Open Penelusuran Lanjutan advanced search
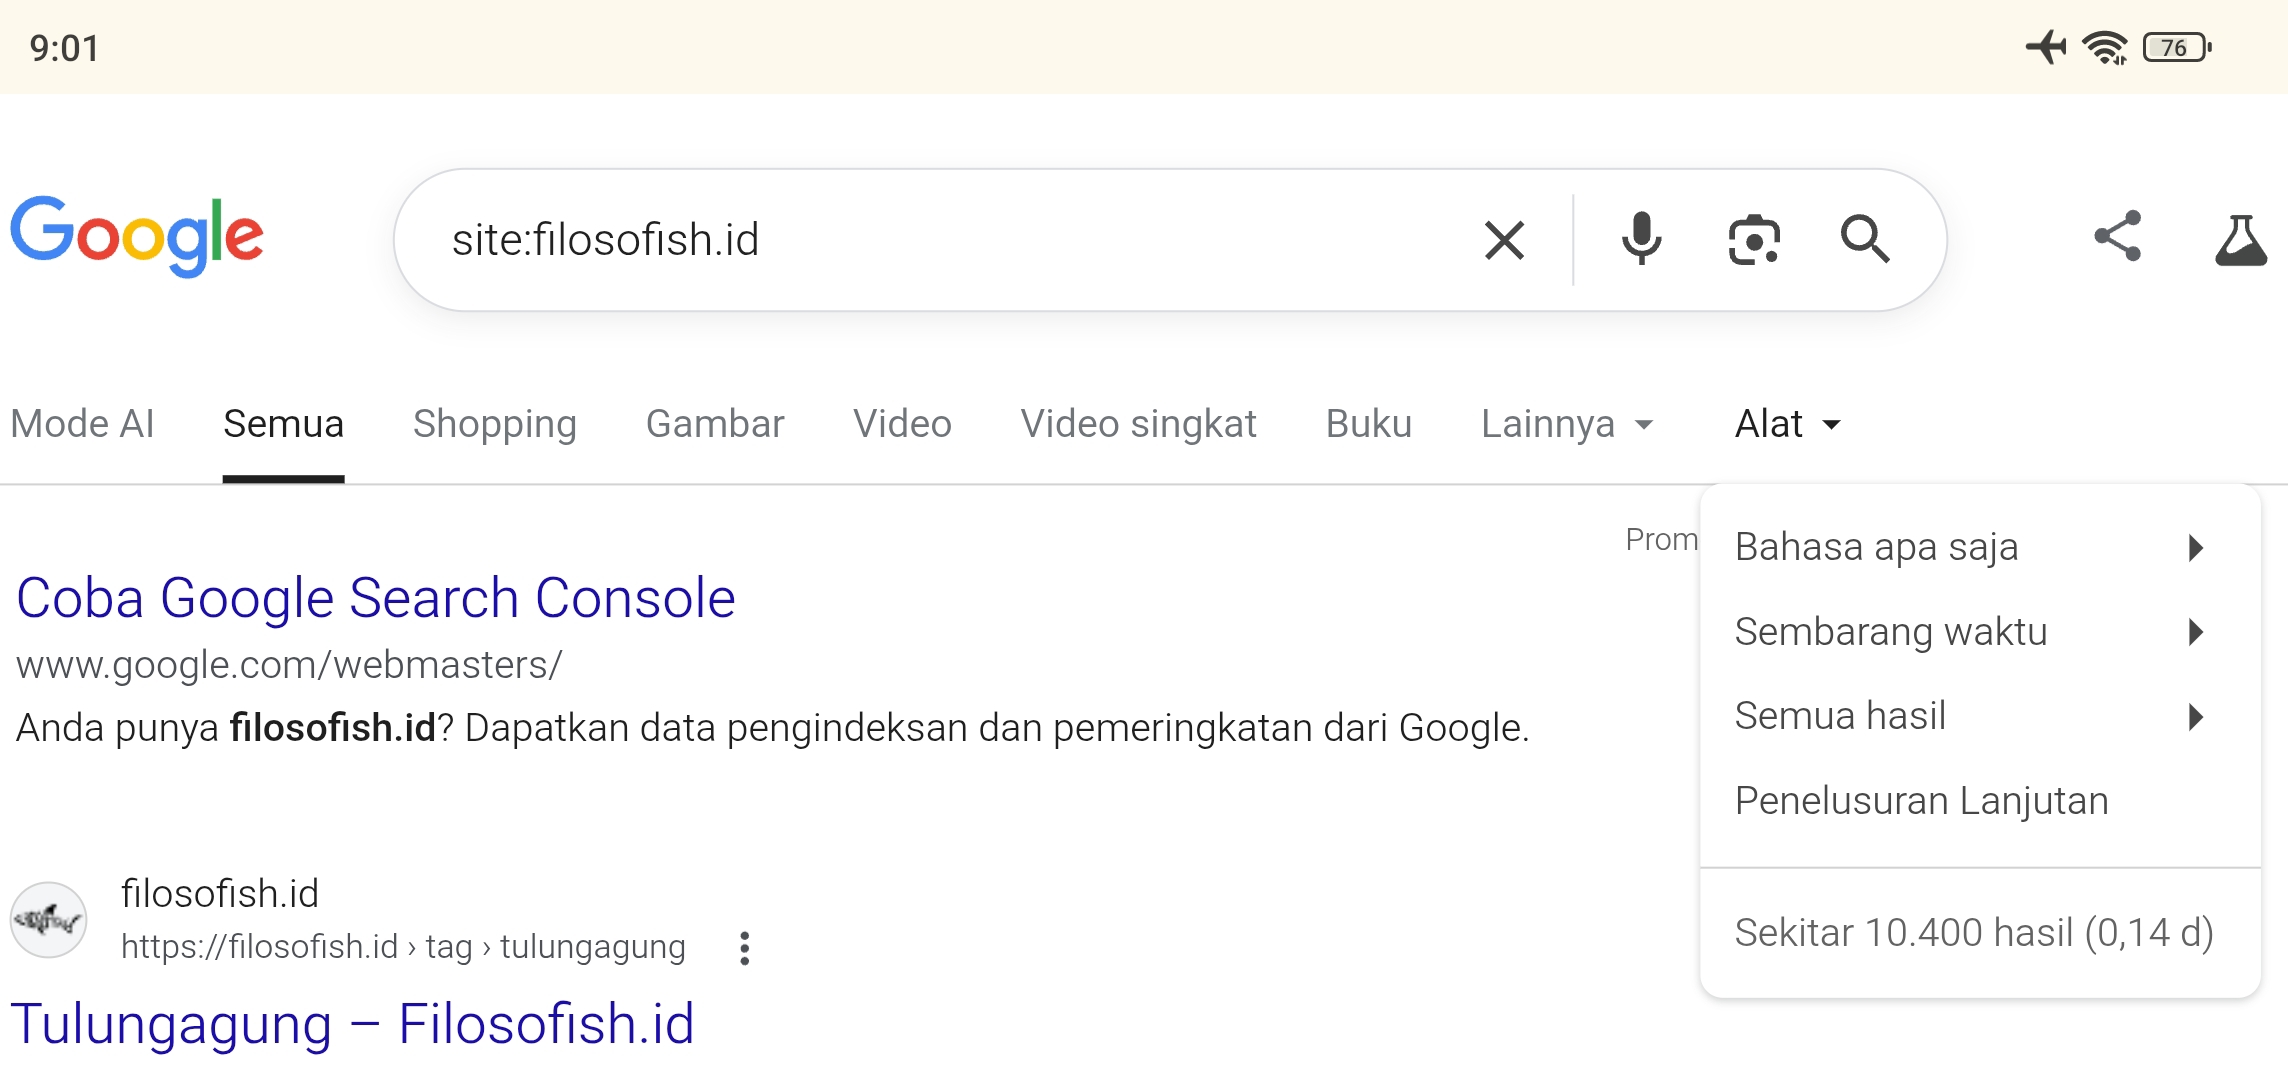 (1980, 801)
